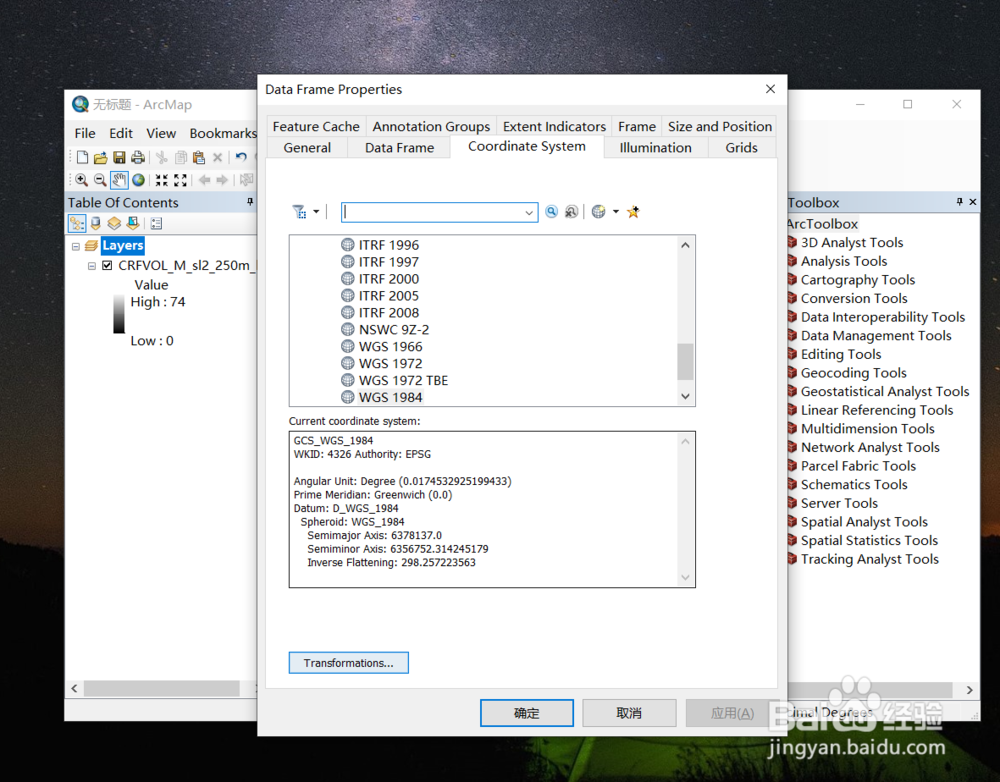The width and height of the screenshot is (1000, 782).
Task: Open Data Management Tools toolbox
Action: pyautogui.click(x=876, y=336)
